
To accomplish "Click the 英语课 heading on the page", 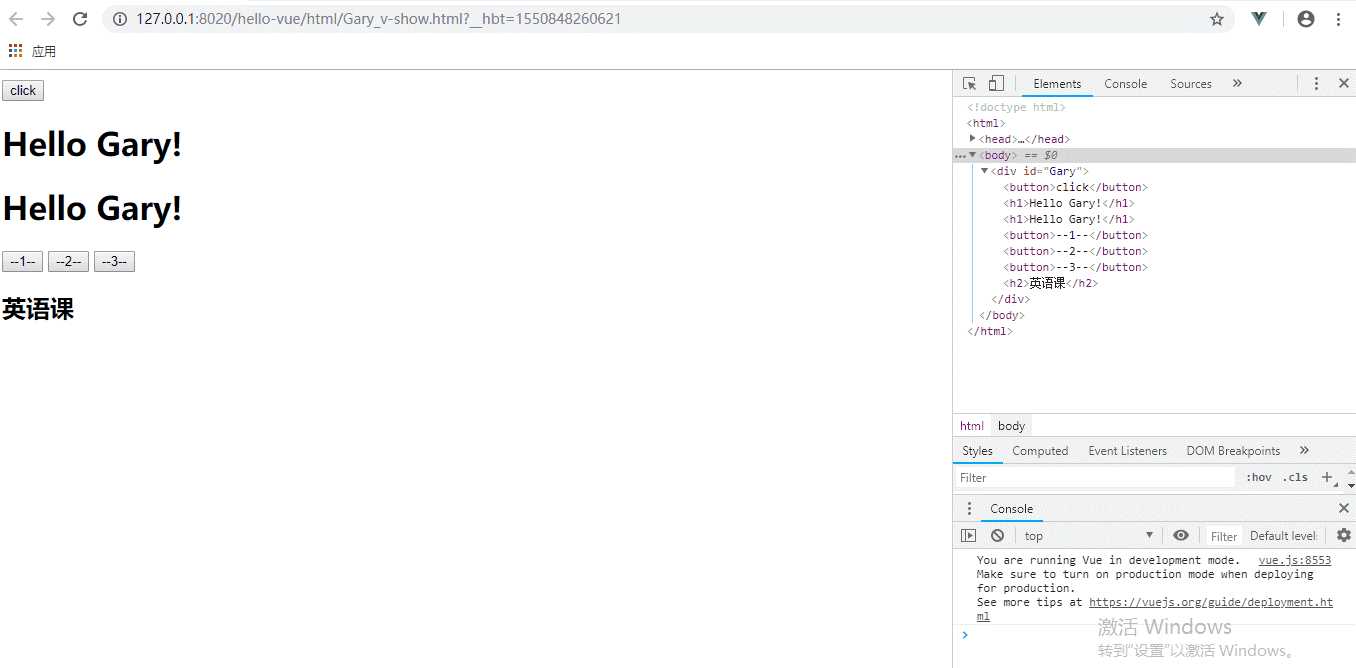I will pos(38,309).
